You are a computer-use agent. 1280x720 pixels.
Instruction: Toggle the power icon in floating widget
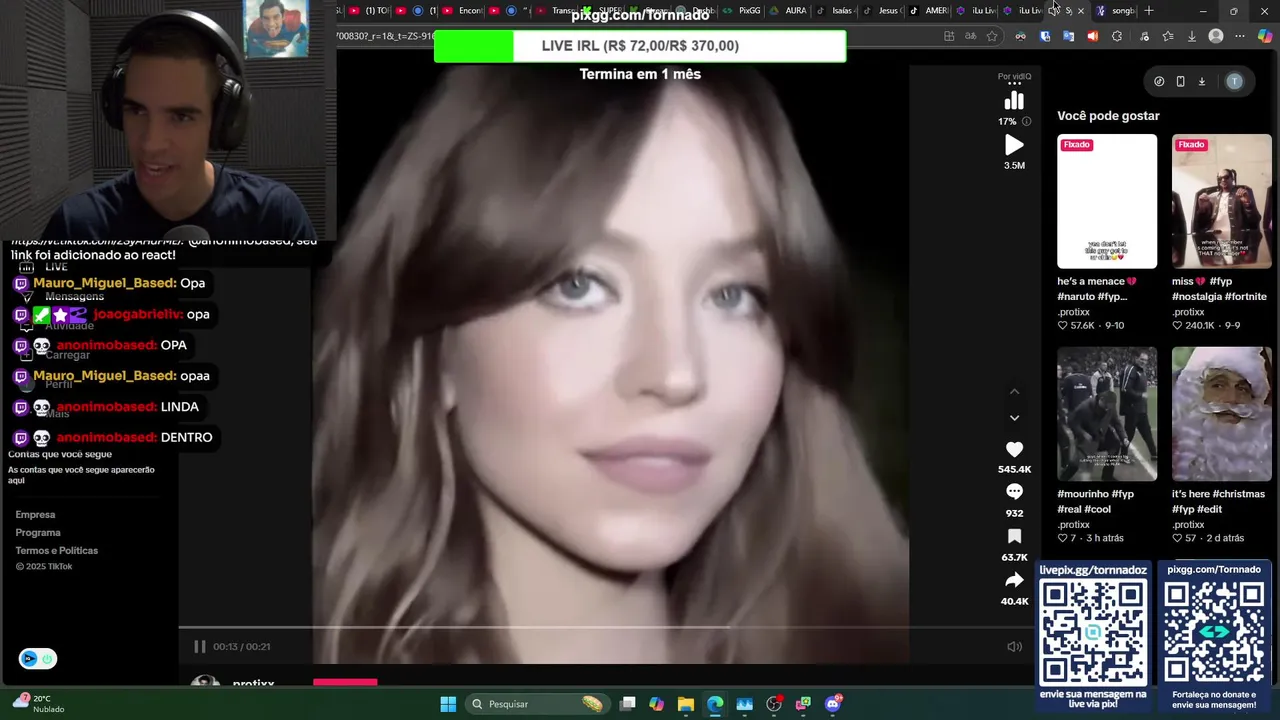(46, 659)
